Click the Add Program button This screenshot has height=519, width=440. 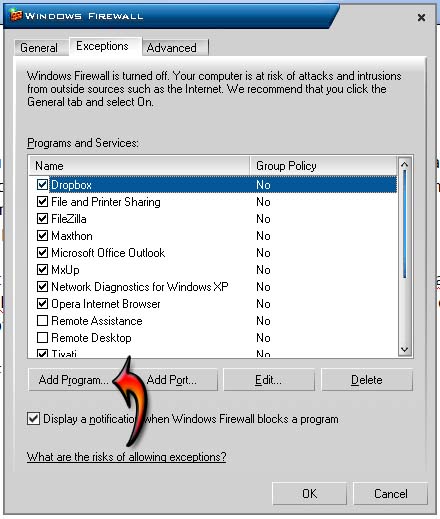74,380
